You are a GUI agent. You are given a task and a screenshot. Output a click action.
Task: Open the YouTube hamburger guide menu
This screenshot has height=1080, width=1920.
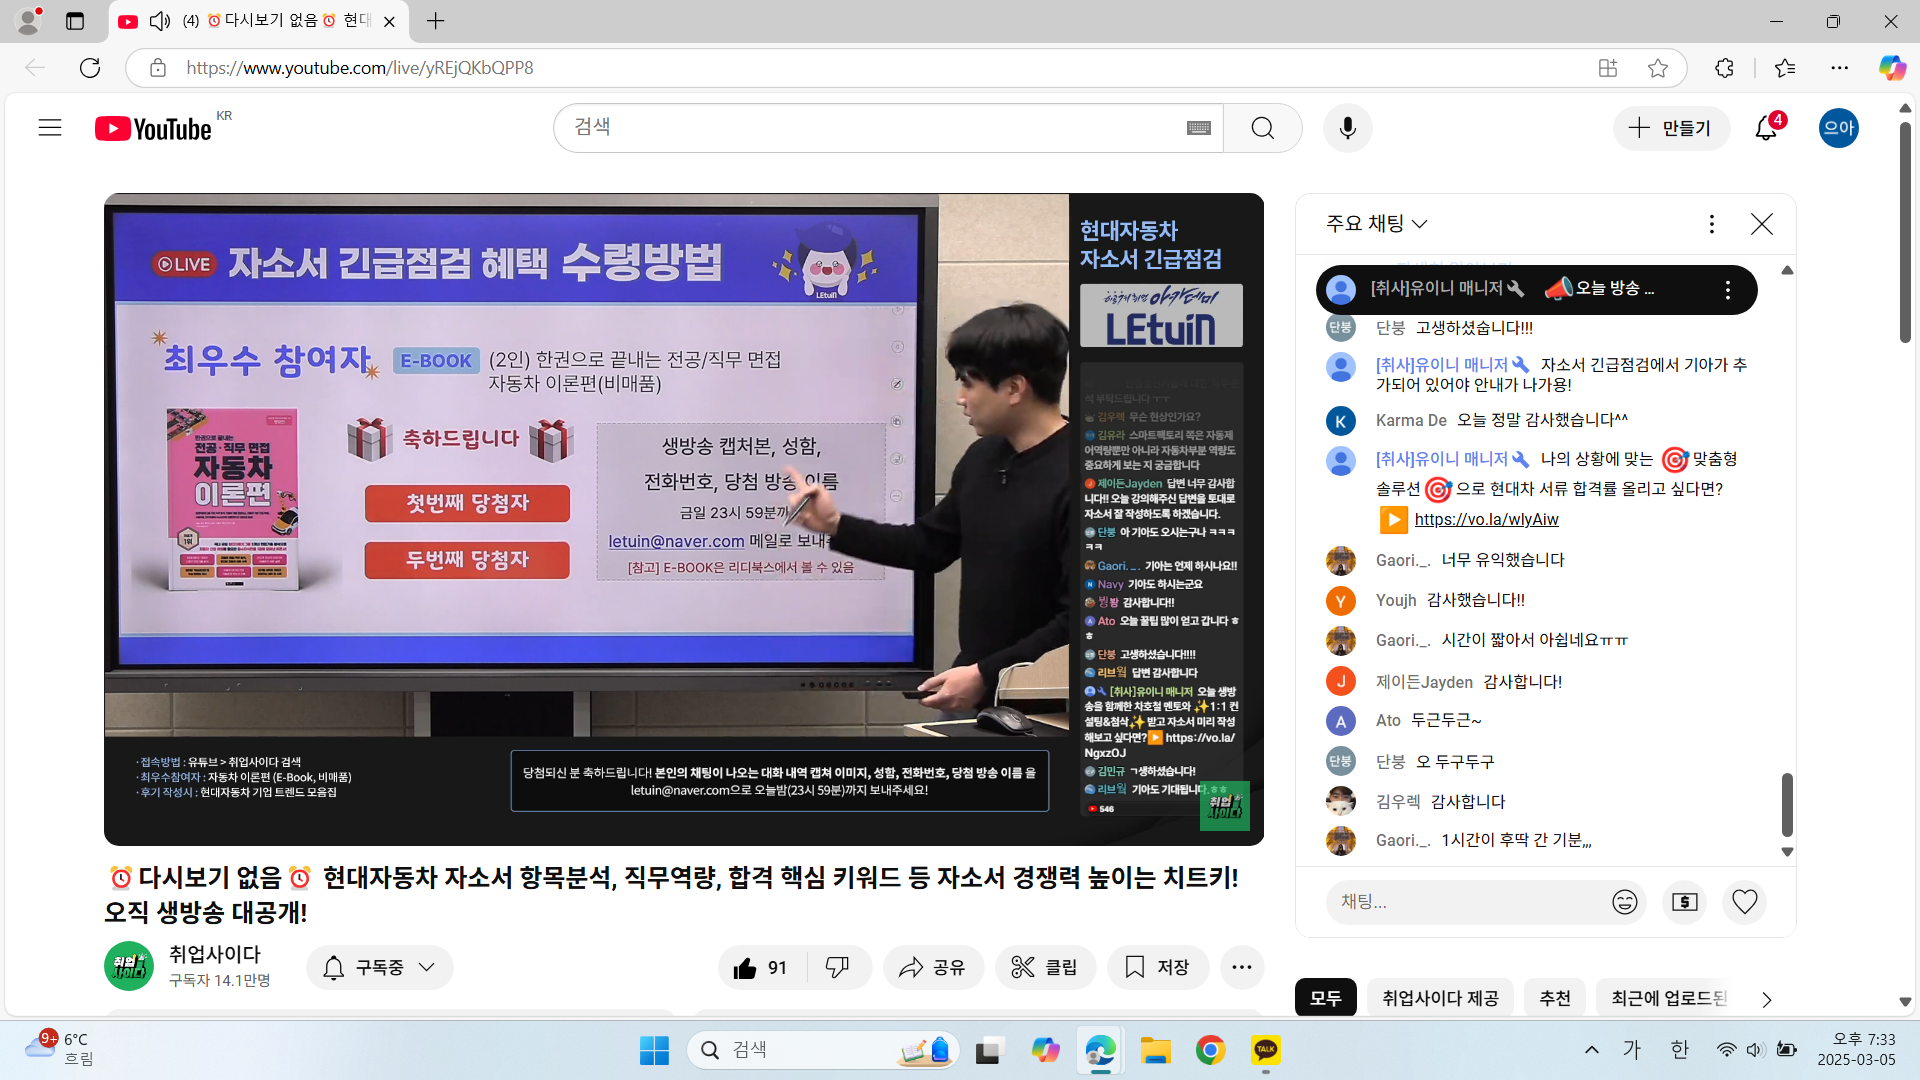[x=50, y=128]
